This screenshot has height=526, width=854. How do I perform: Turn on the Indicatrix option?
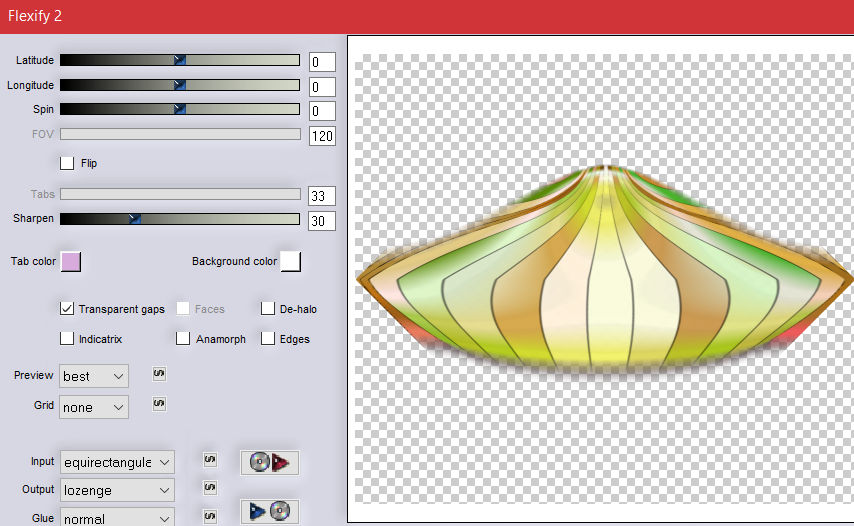pyautogui.click(x=67, y=339)
